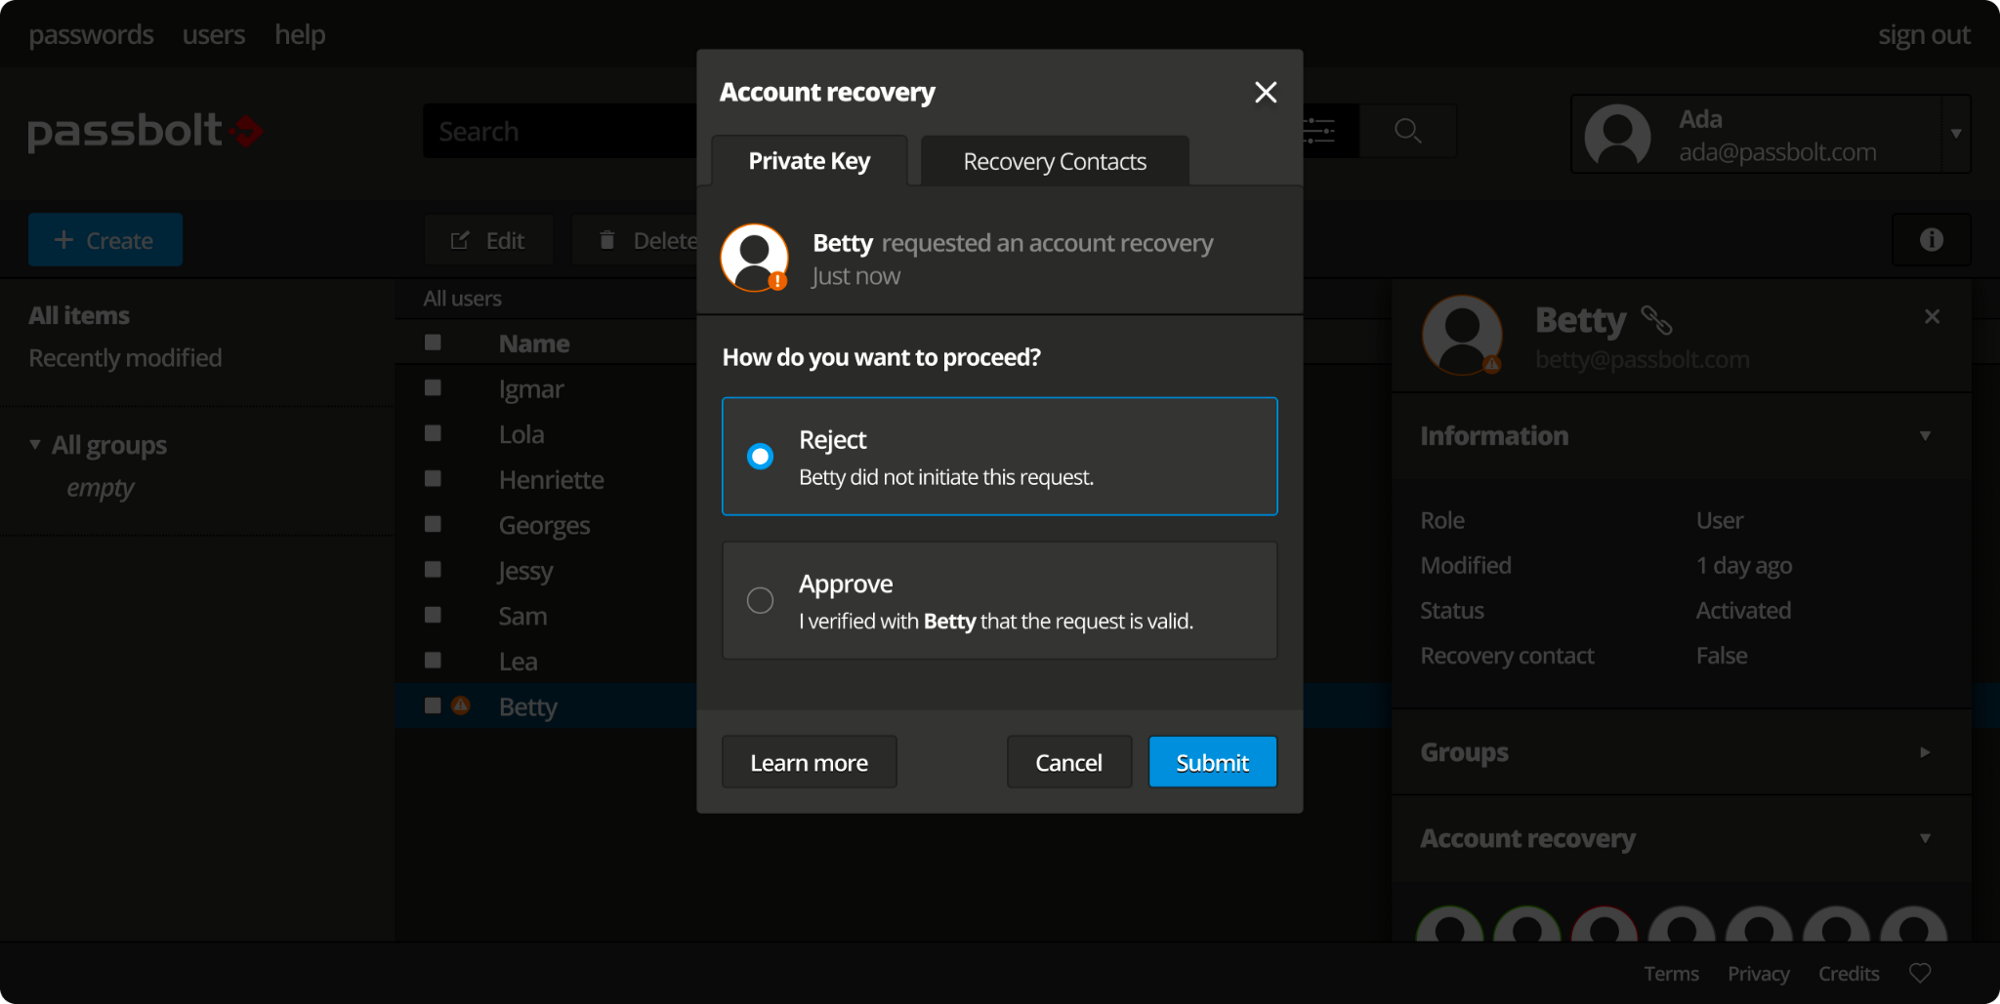Click the All users breadcrumb
The height and width of the screenshot is (1004, 2000).
[462, 298]
